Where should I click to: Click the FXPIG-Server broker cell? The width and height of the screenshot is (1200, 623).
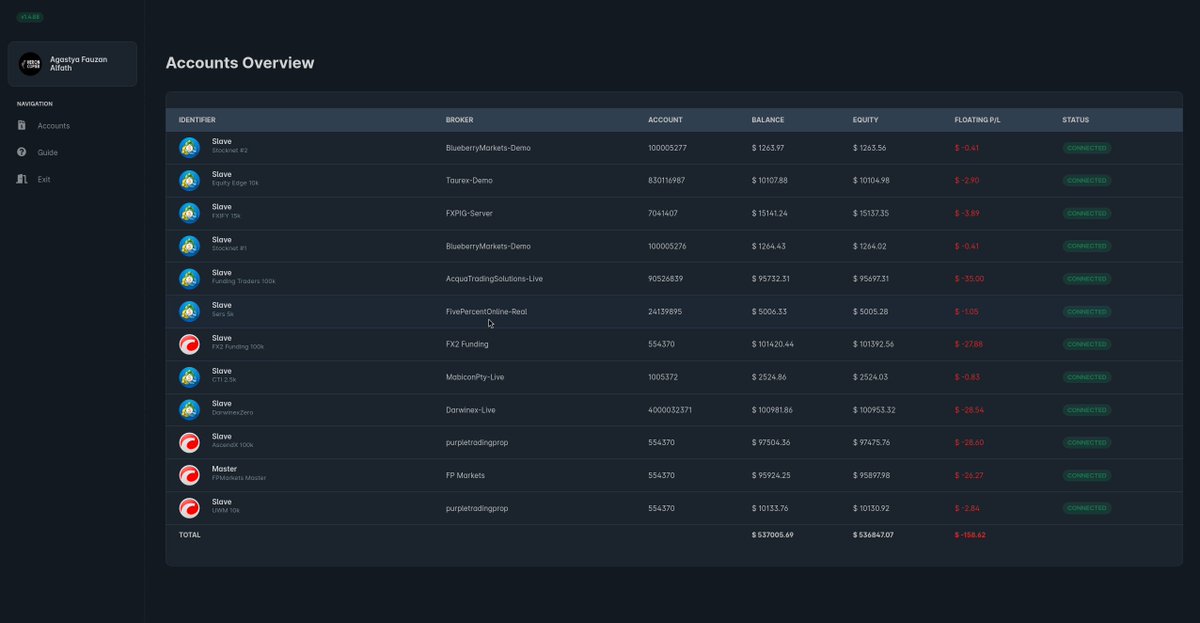click(469, 213)
